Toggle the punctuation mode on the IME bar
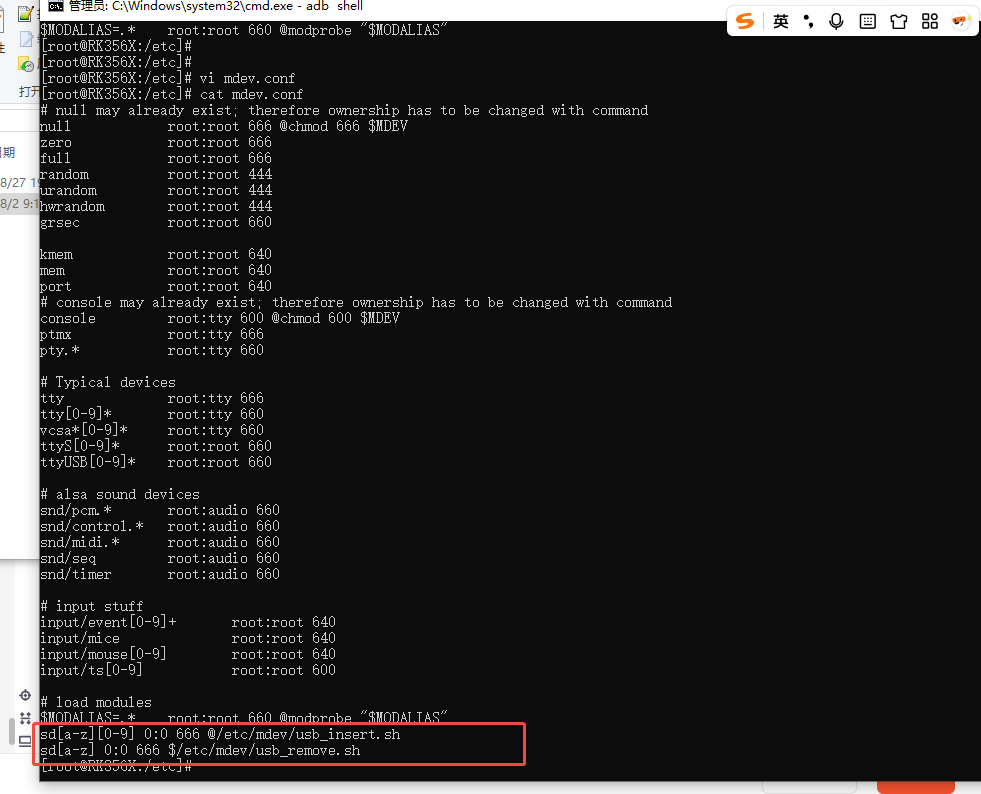 [808, 22]
